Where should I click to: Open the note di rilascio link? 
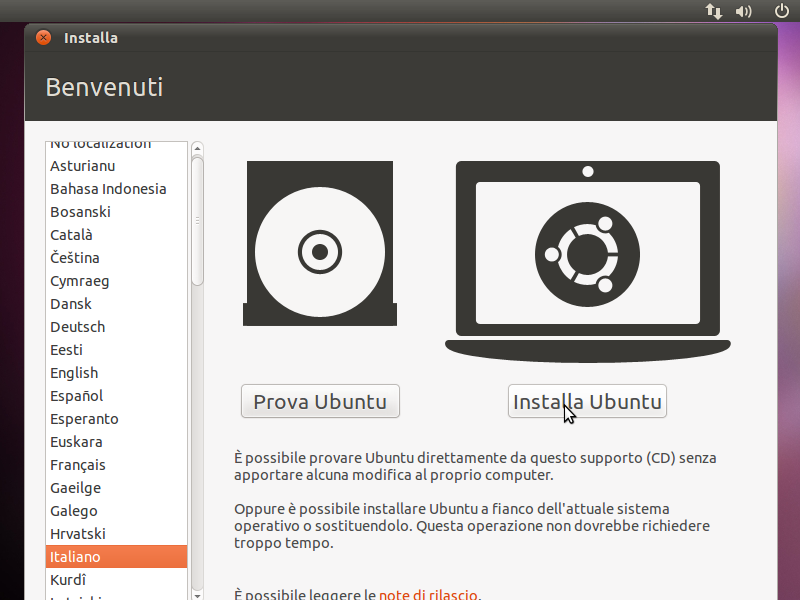coord(428,594)
